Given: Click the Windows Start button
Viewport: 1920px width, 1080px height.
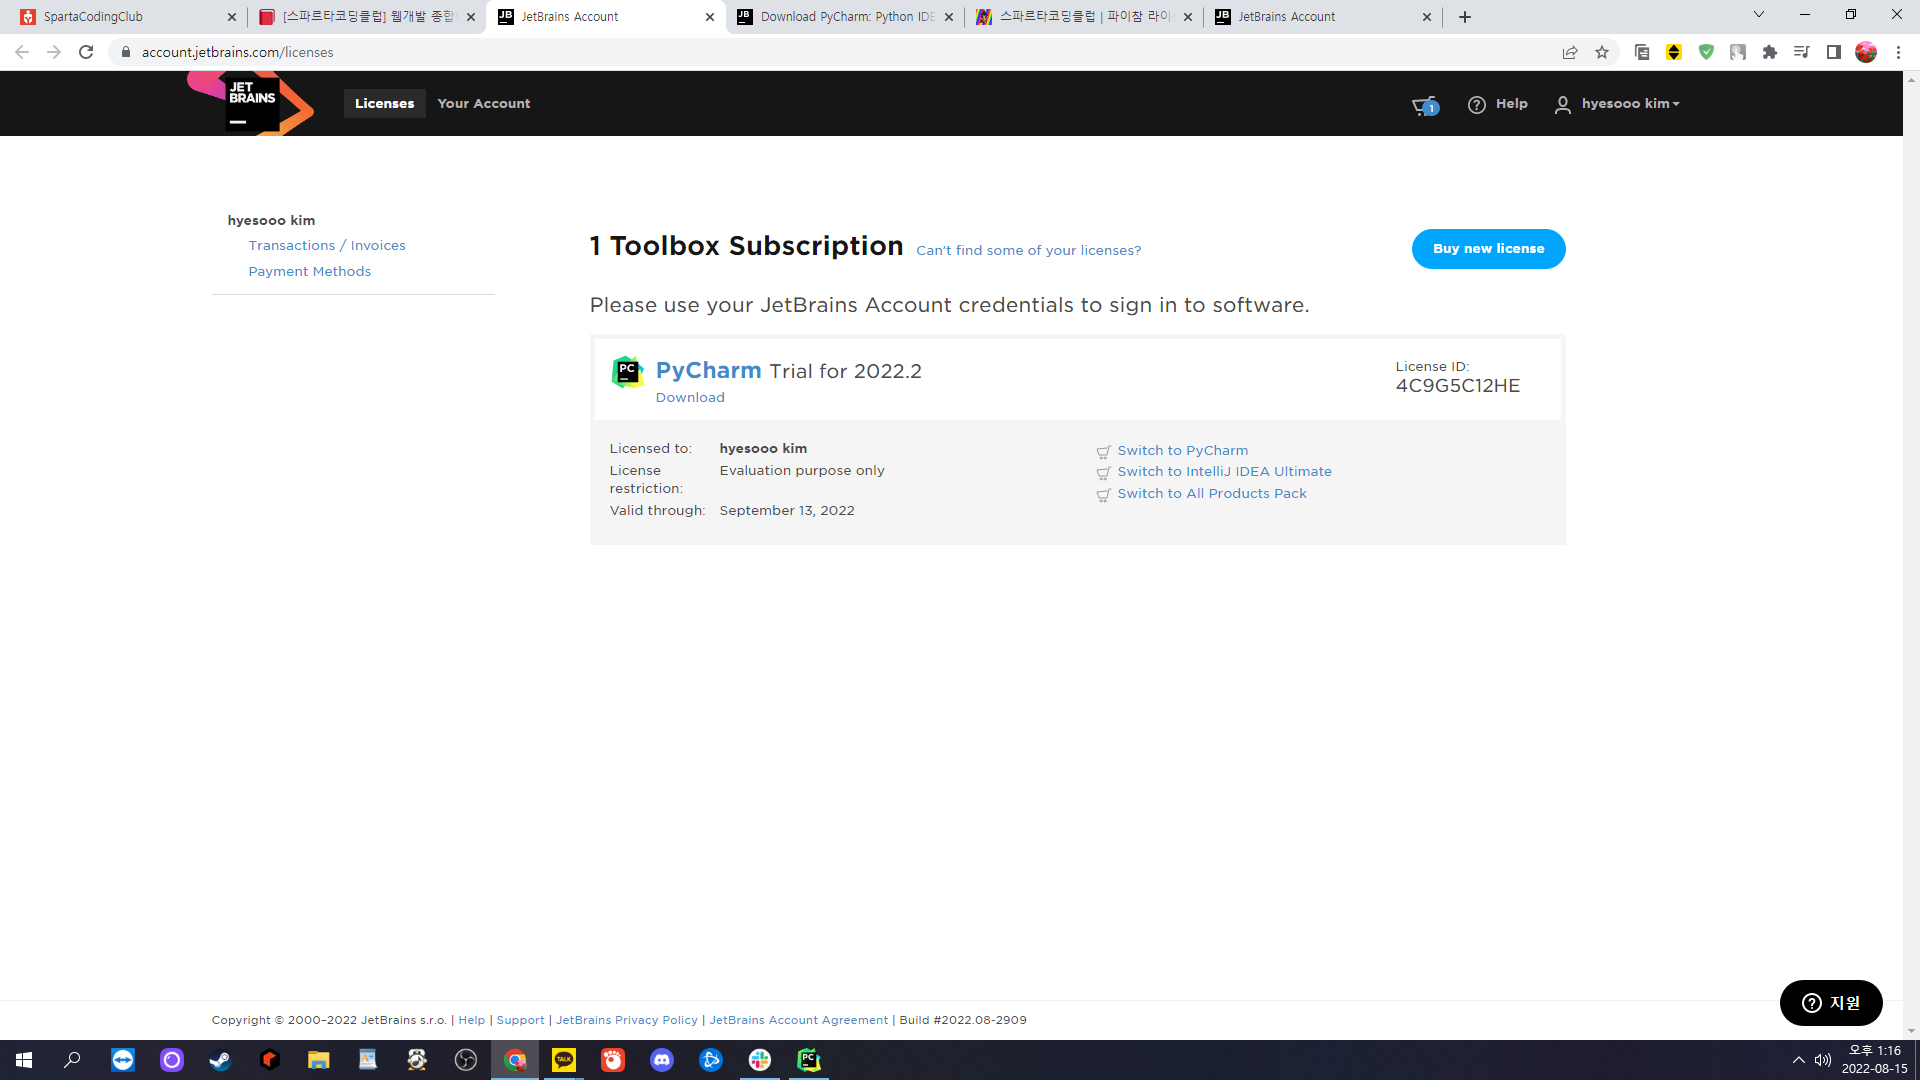Looking at the screenshot, I should point(24,1060).
